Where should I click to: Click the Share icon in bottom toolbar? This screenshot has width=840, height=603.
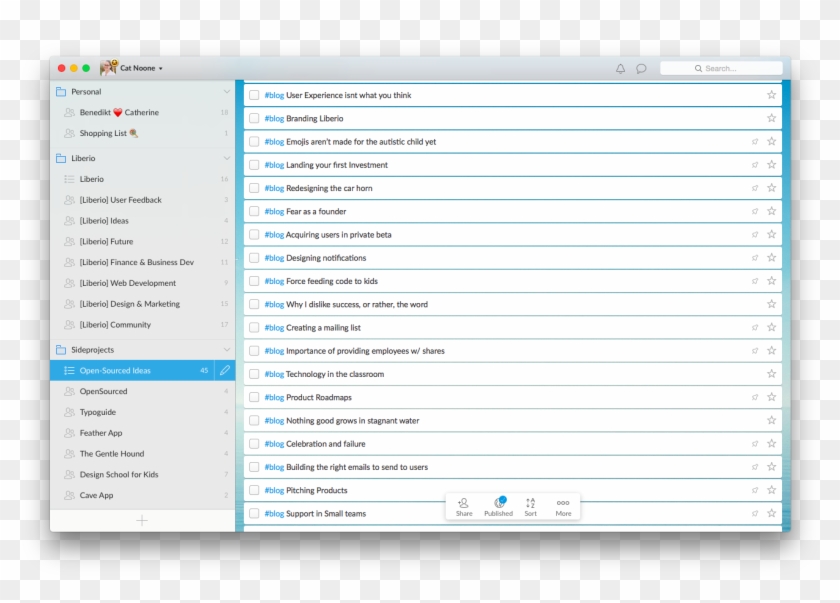464,506
